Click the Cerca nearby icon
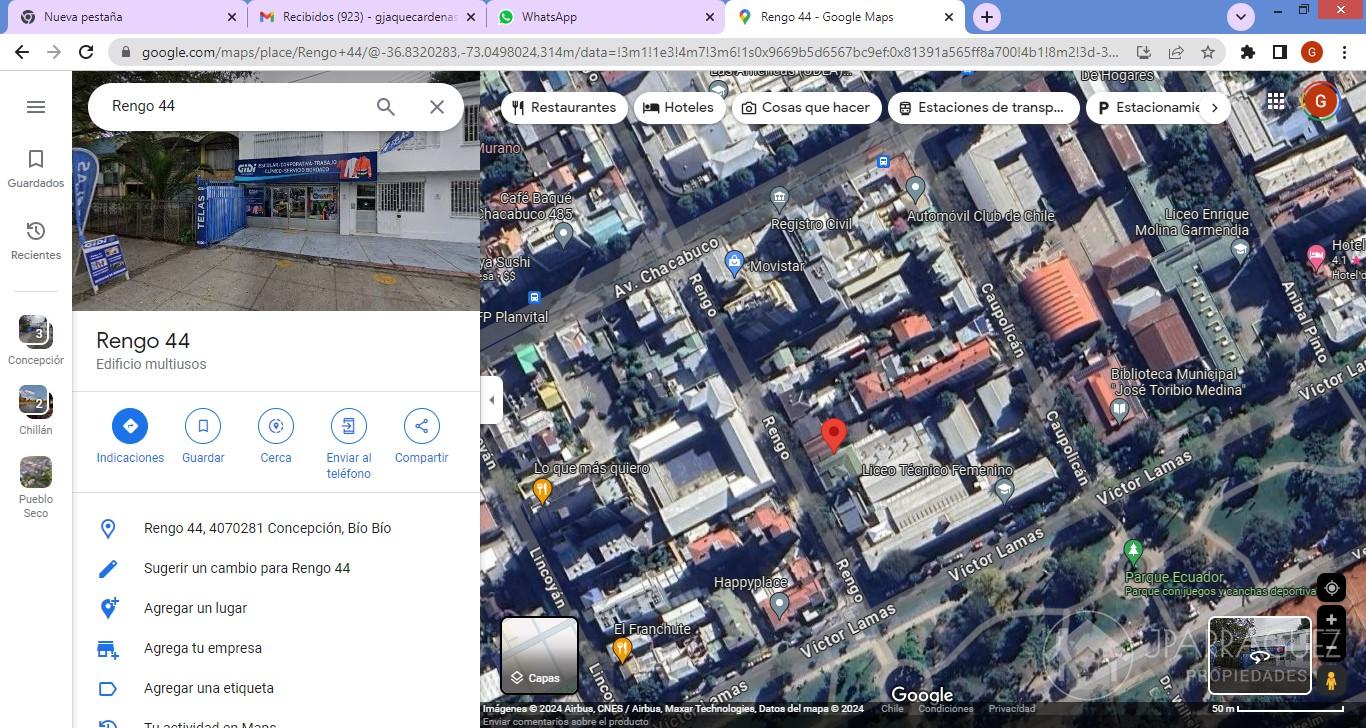 [x=276, y=426]
